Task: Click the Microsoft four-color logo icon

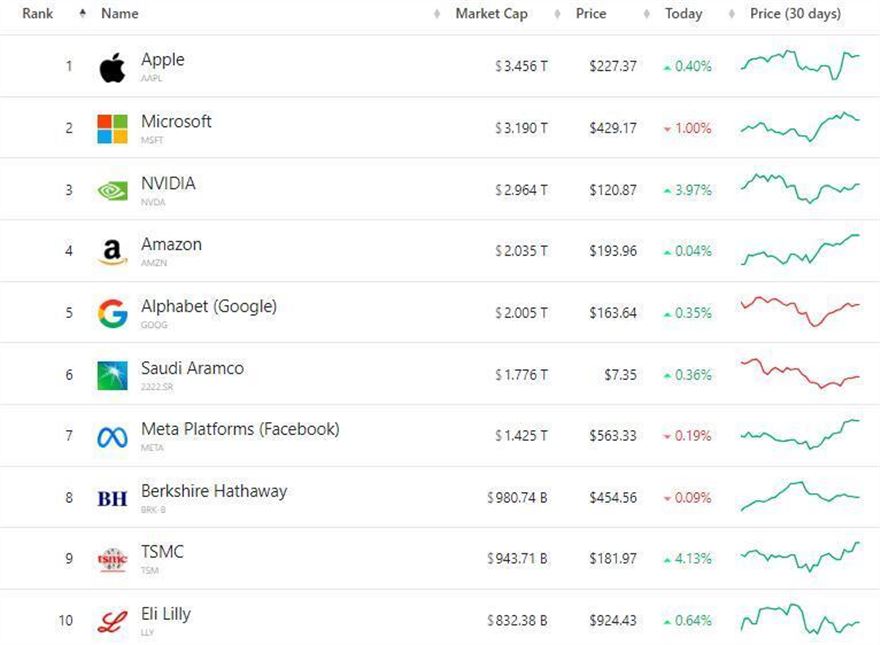Action: click(112, 129)
